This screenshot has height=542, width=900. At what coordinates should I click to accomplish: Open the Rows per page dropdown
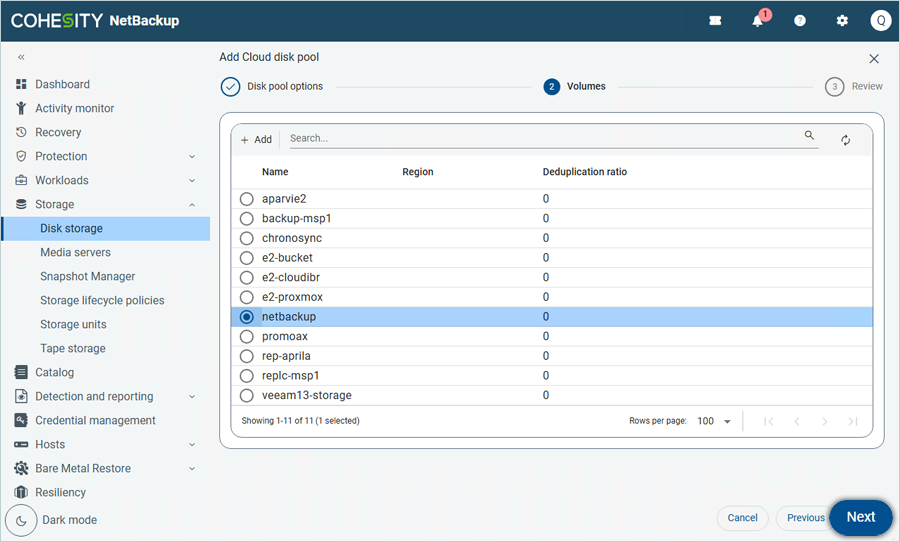point(714,421)
